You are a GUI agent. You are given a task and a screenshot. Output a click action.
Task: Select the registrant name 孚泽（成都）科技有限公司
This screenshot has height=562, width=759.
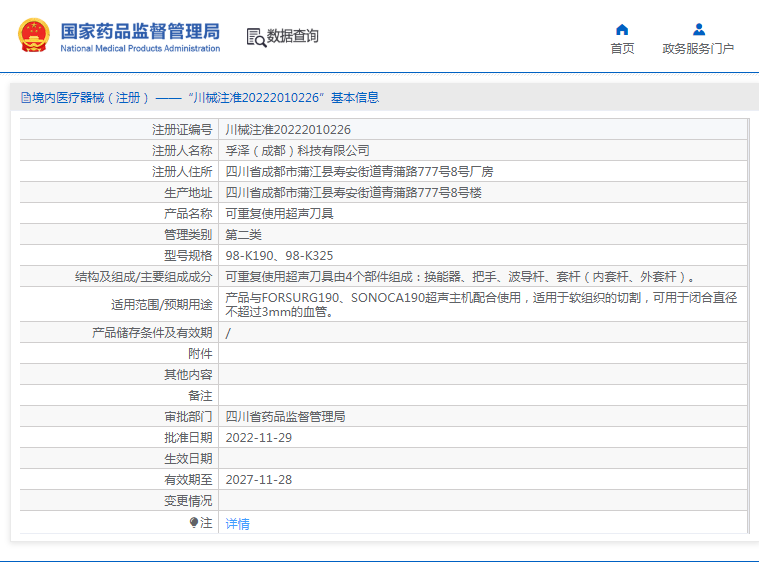297,151
